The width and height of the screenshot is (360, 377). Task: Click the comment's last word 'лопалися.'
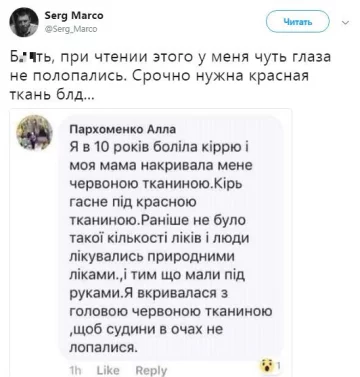tap(103, 348)
